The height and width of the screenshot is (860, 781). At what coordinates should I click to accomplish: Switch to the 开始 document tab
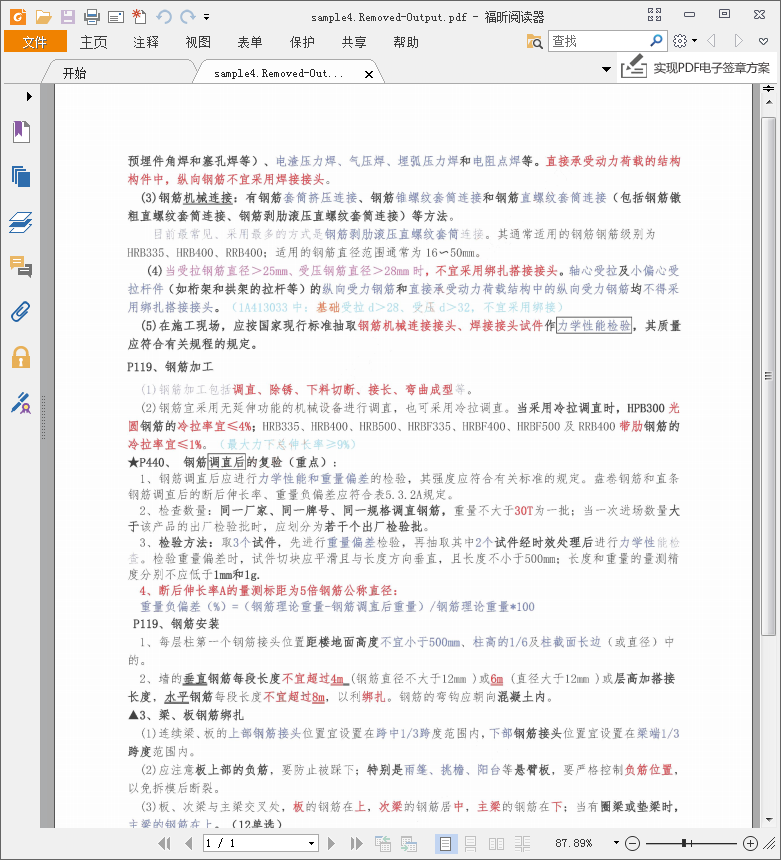point(74,73)
